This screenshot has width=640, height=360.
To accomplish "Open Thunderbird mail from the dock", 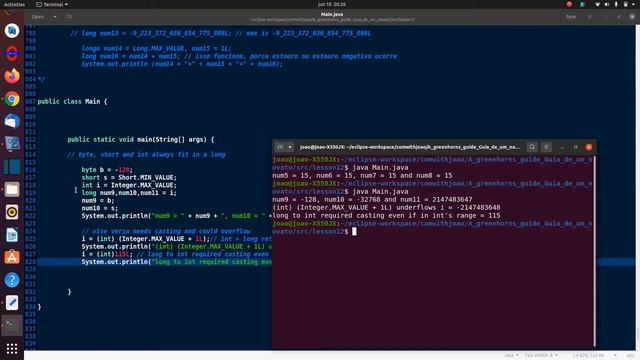I will pos(12,122).
